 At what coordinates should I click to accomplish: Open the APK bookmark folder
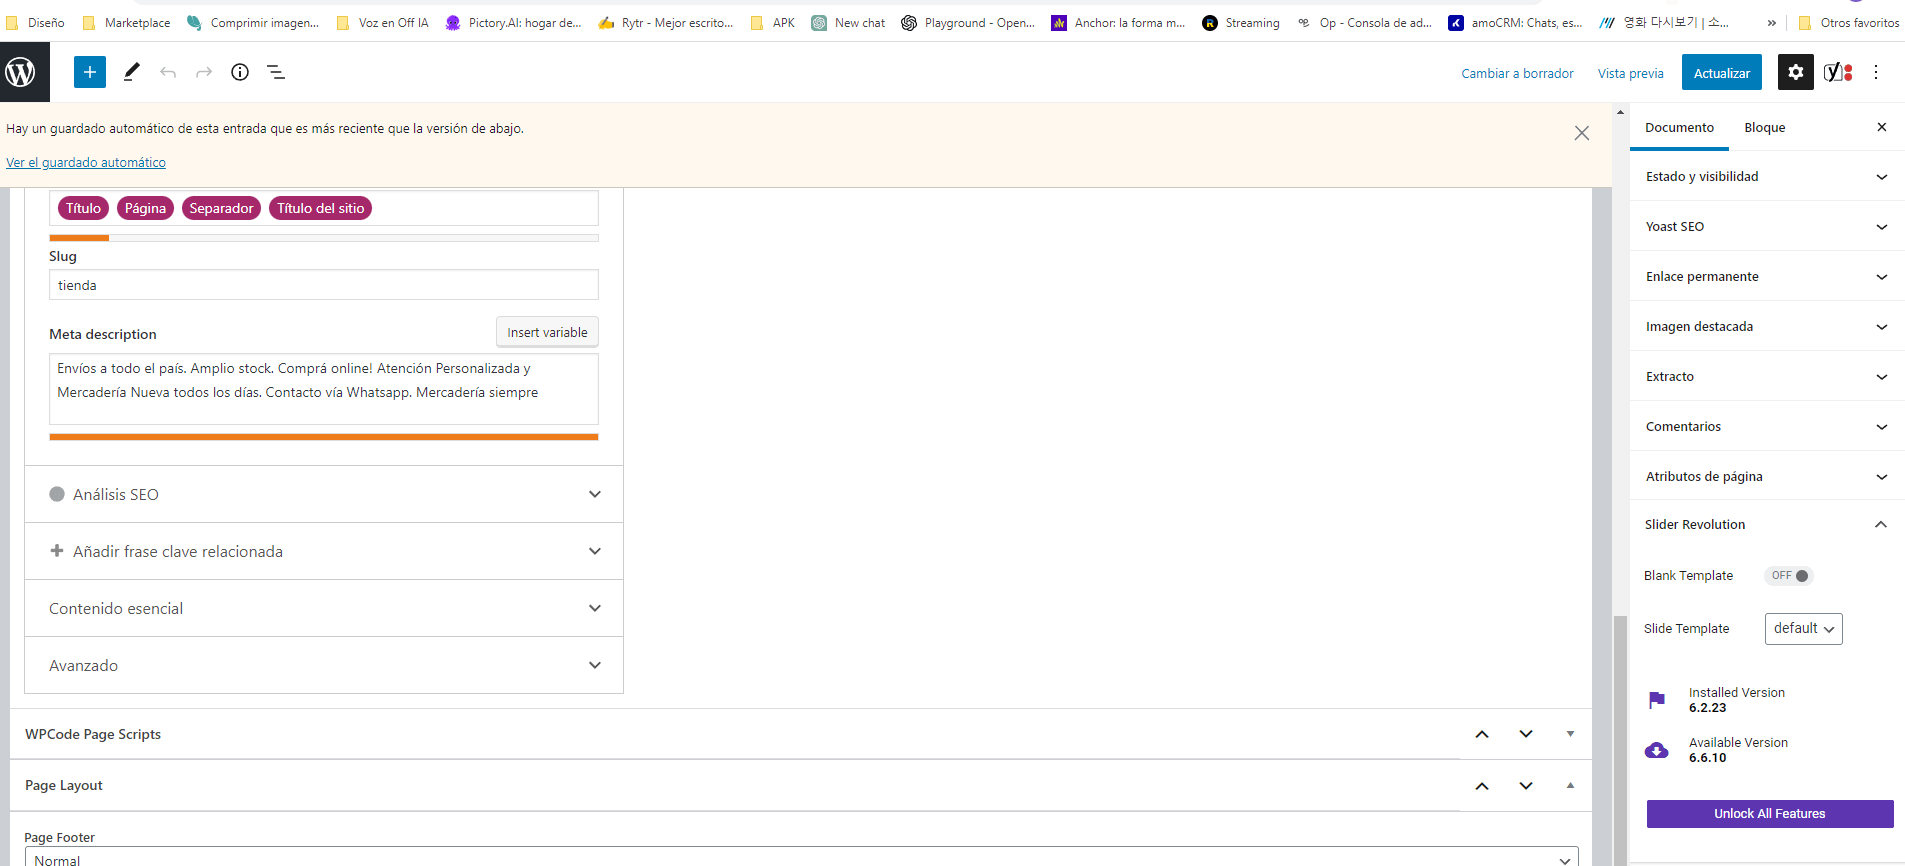(x=773, y=22)
